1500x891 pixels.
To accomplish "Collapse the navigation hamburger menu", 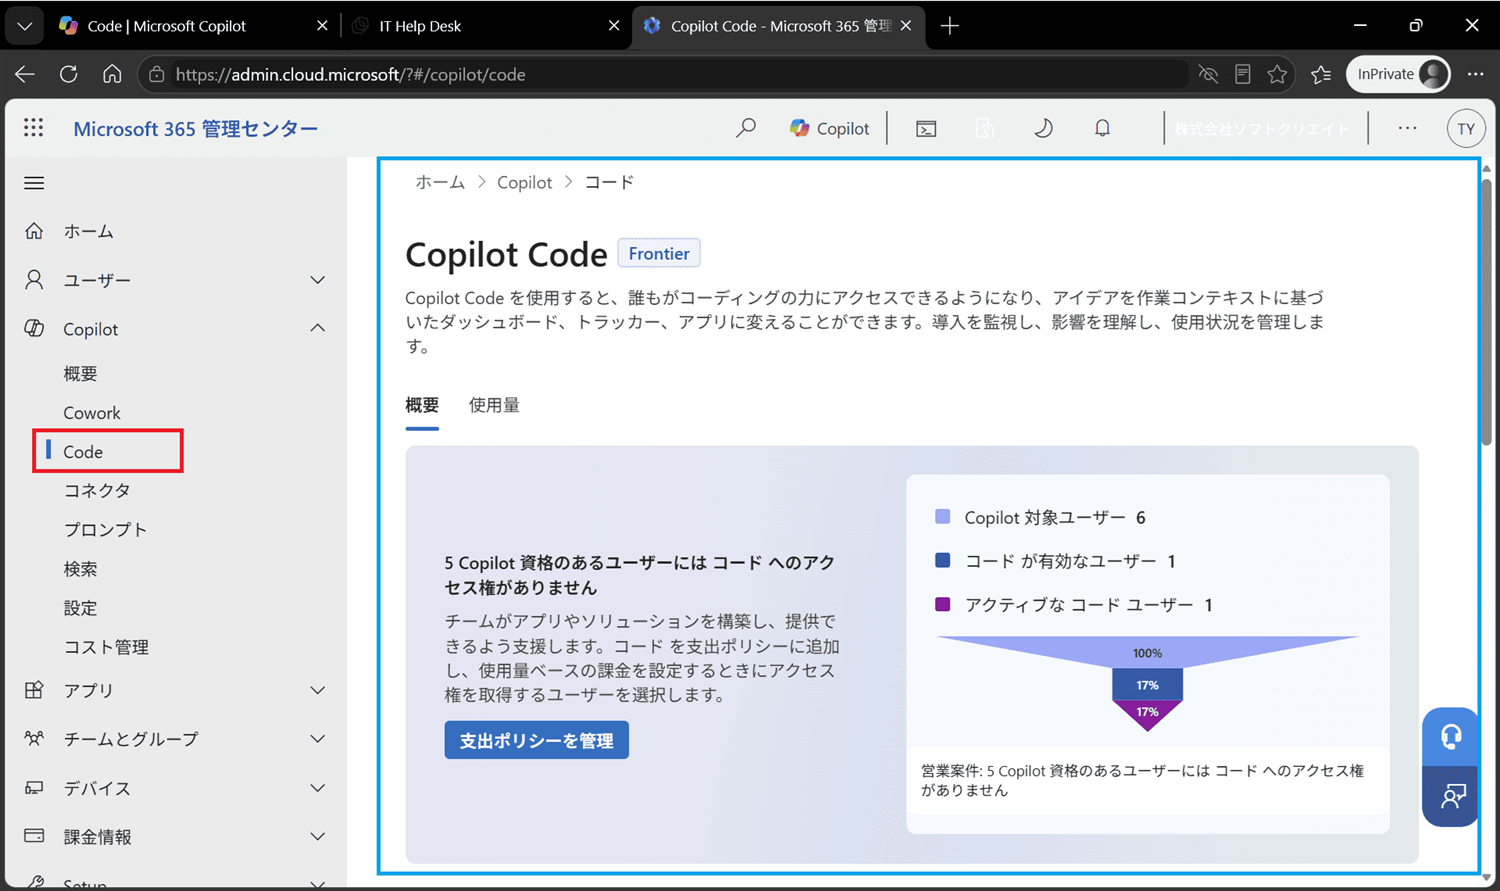I will (x=34, y=183).
